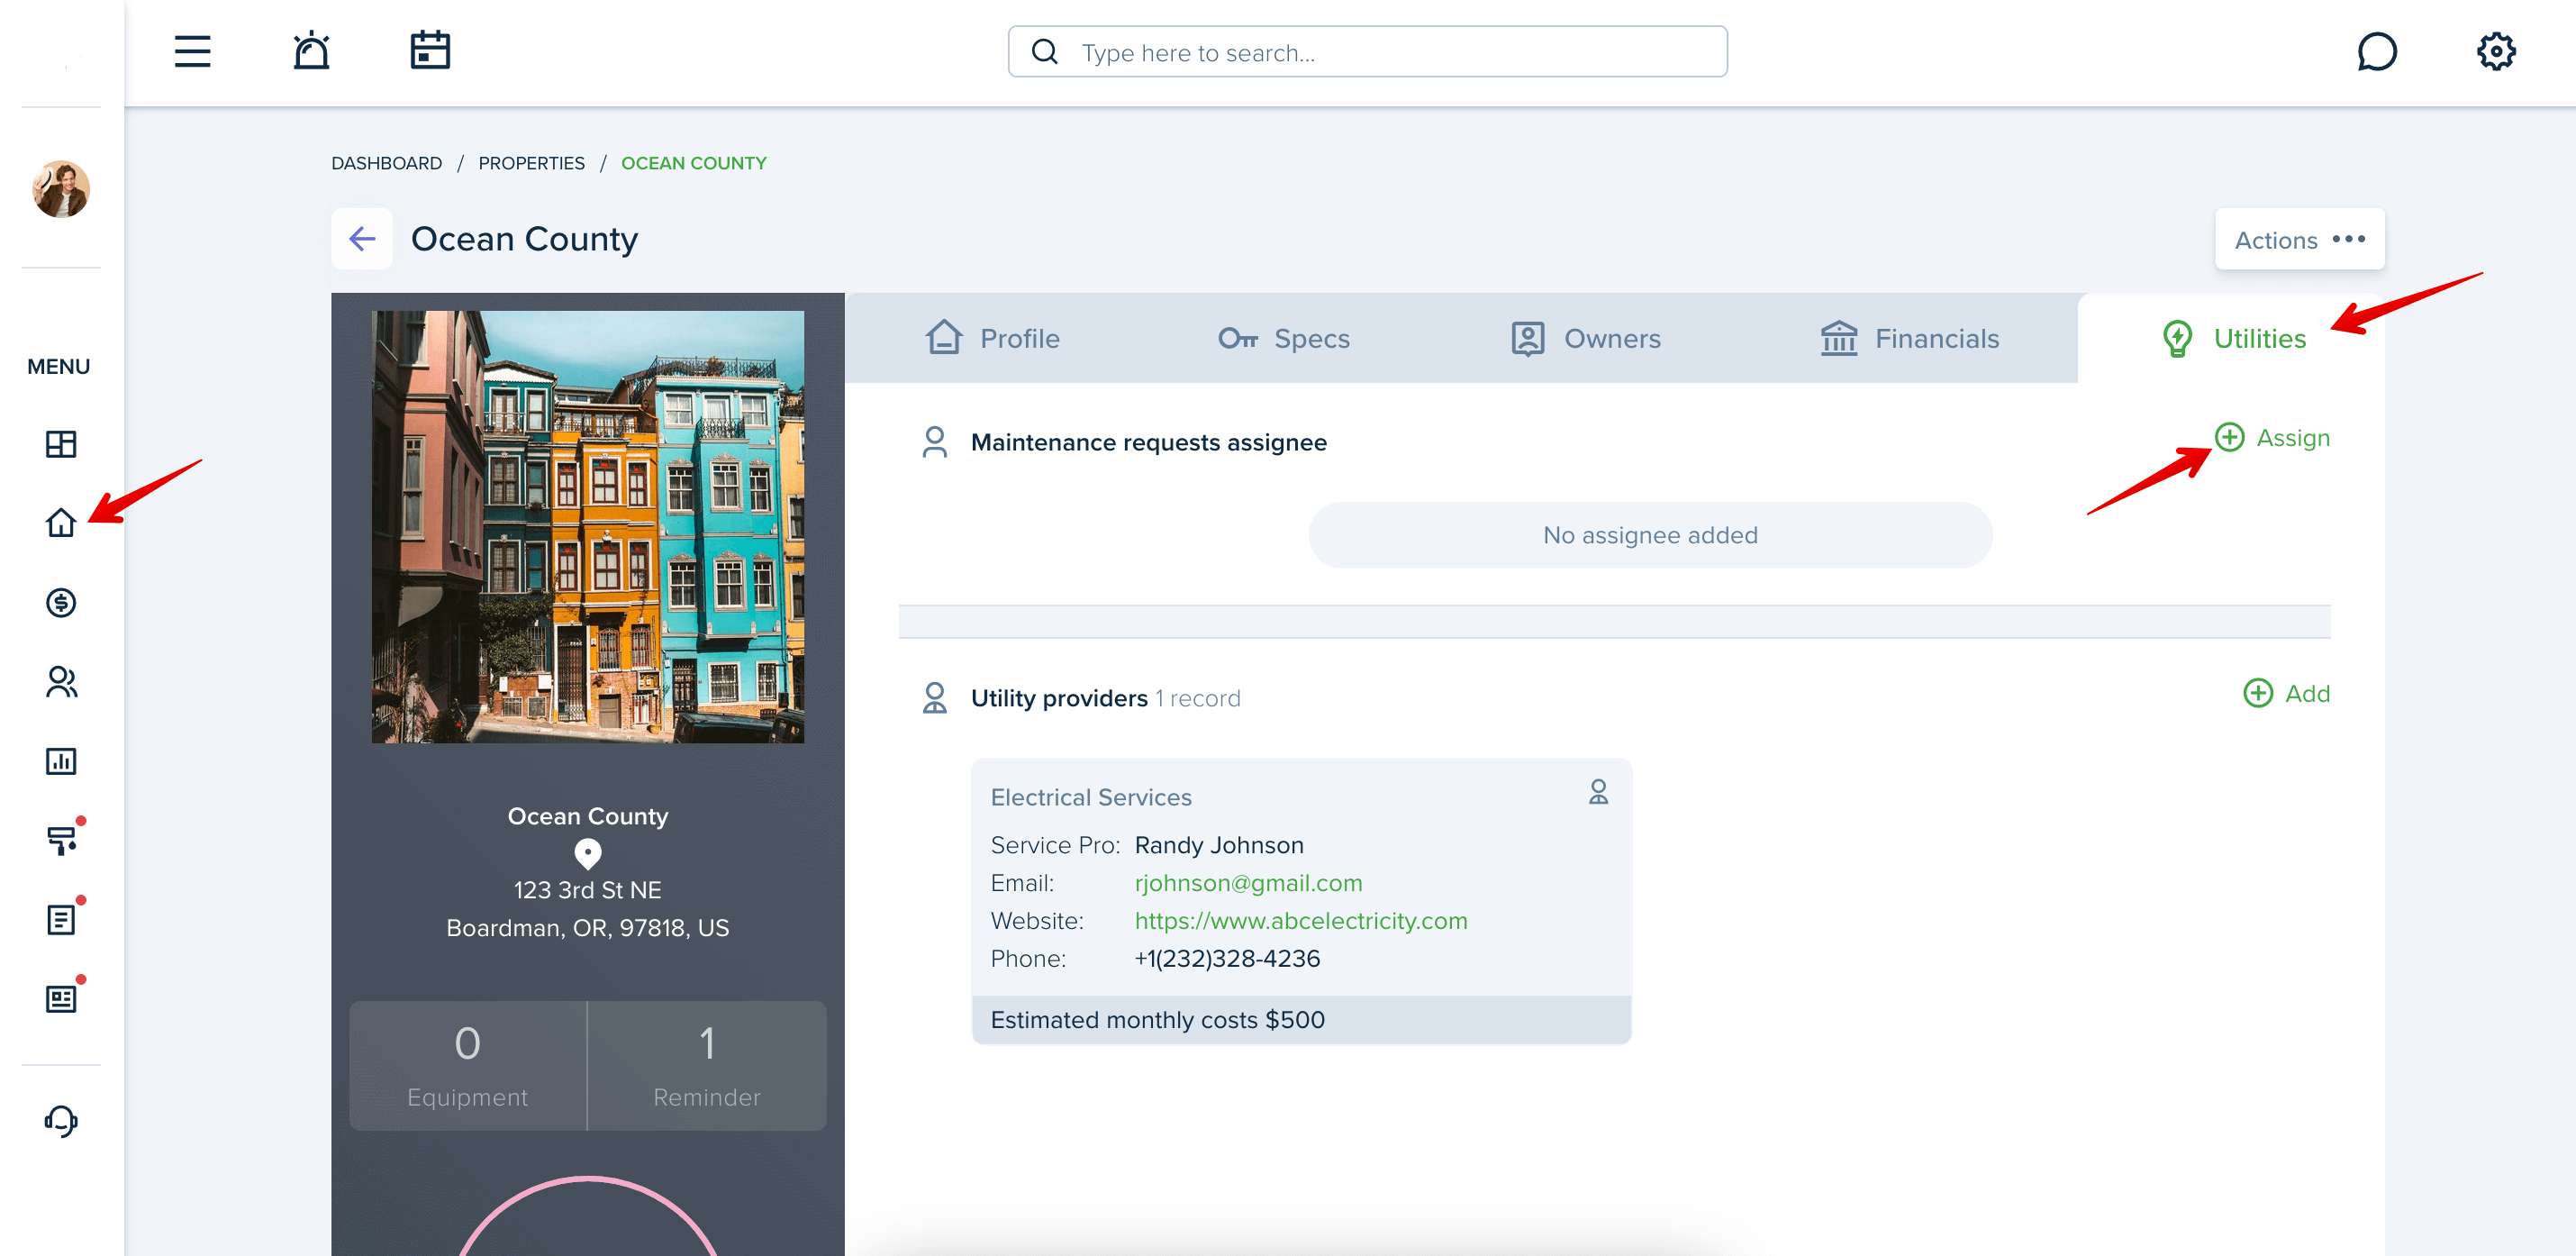Open the 0 Equipment counter
Viewport: 2576px width, 1256px height.
coord(467,1066)
